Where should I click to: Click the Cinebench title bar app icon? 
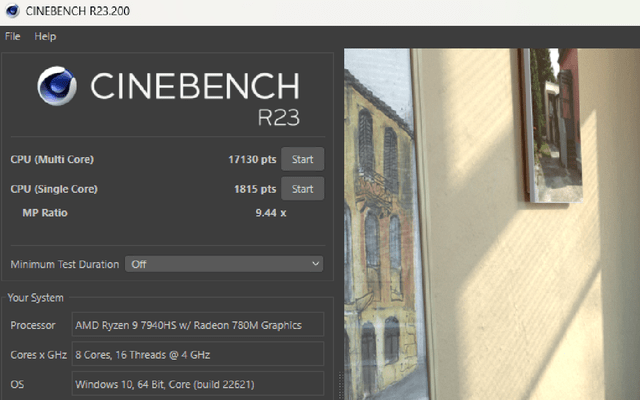[x=12, y=11]
